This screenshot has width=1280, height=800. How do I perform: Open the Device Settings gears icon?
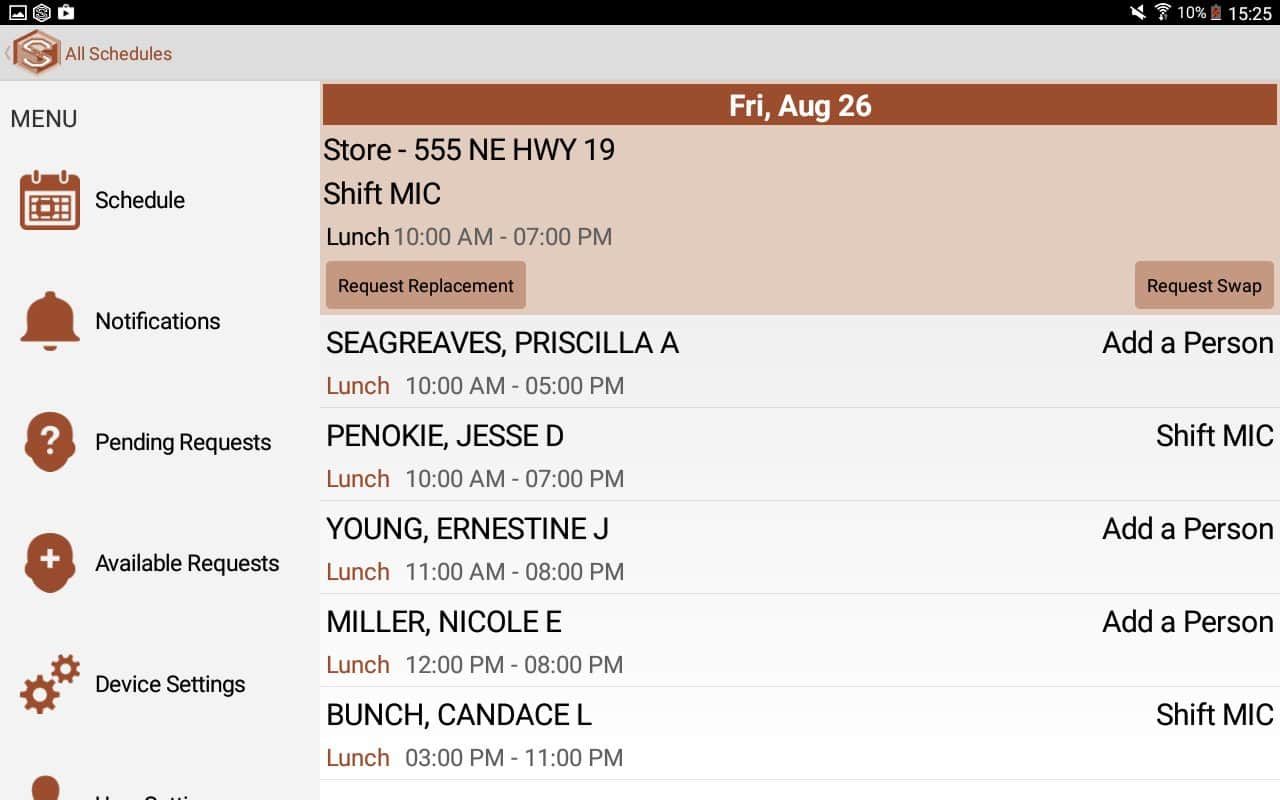pyautogui.click(x=50, y=684)
